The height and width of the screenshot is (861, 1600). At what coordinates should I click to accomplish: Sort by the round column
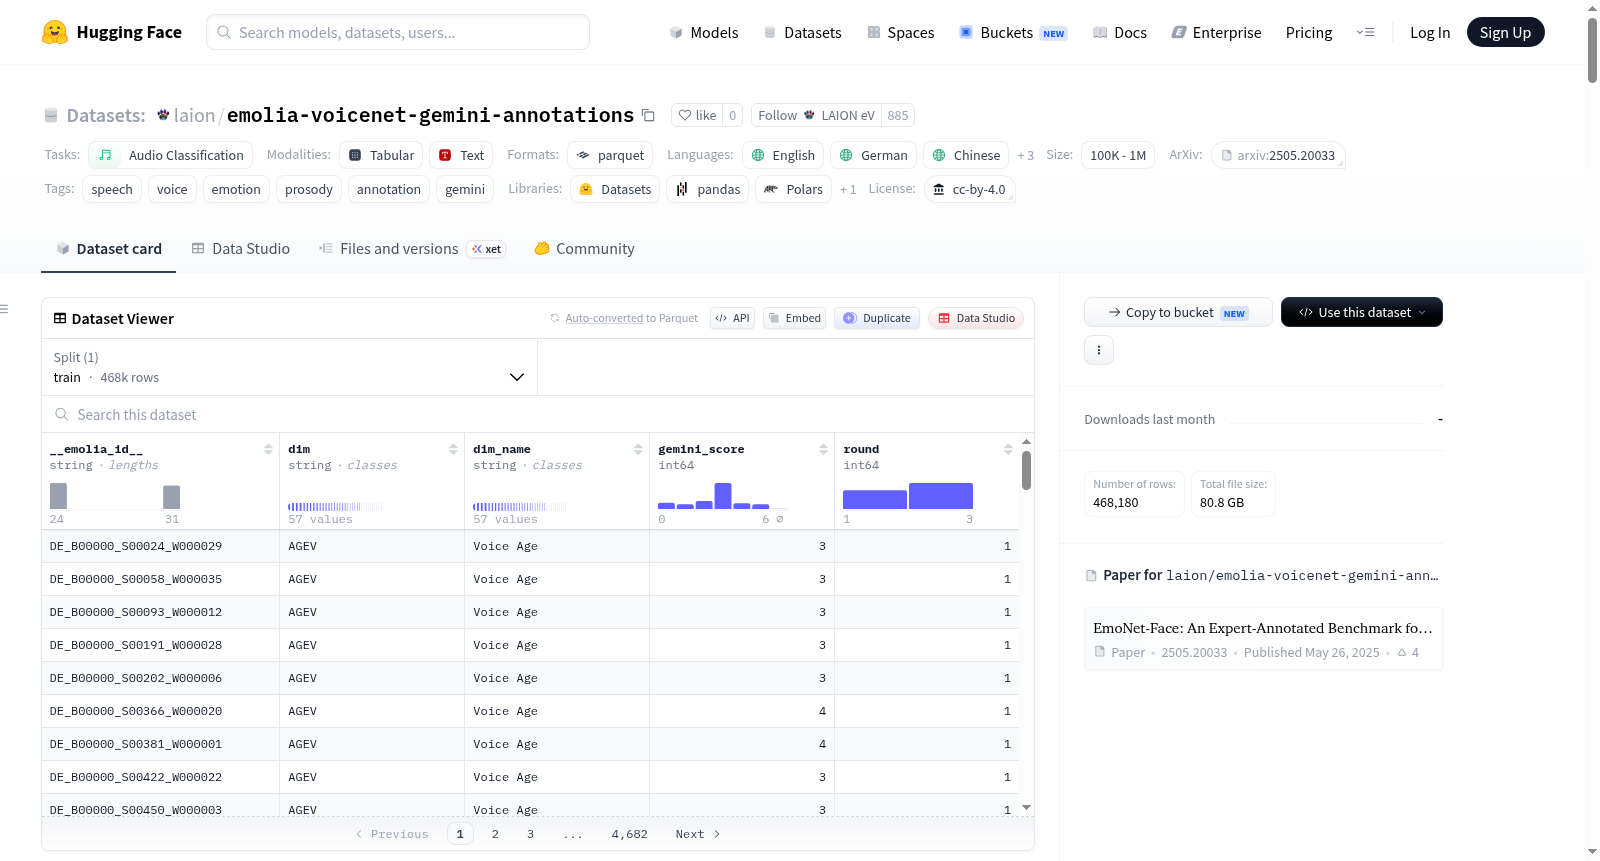tap(1008, 449)
